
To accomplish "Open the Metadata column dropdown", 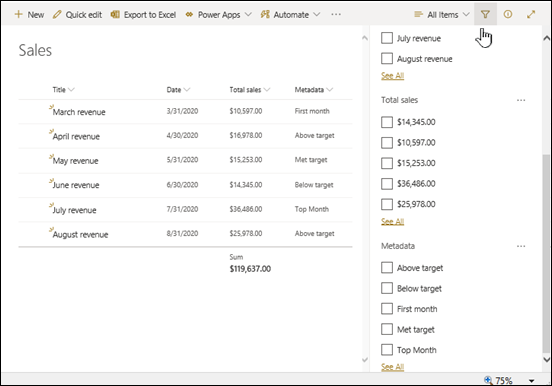I will click(330, 90).
